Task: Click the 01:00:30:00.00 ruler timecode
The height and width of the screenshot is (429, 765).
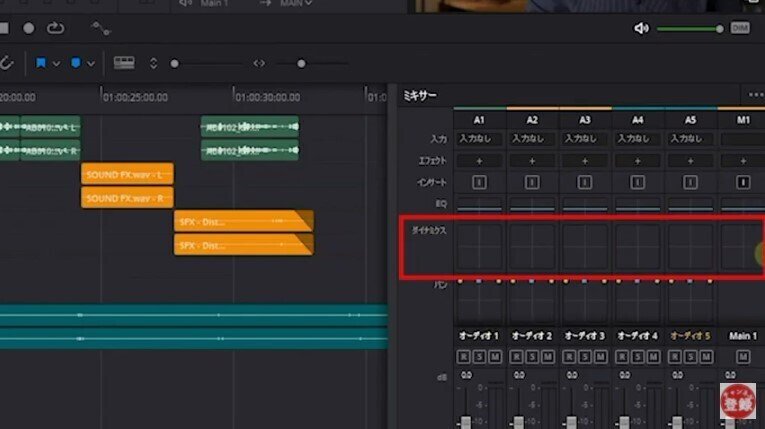Action: coord(267,98)
